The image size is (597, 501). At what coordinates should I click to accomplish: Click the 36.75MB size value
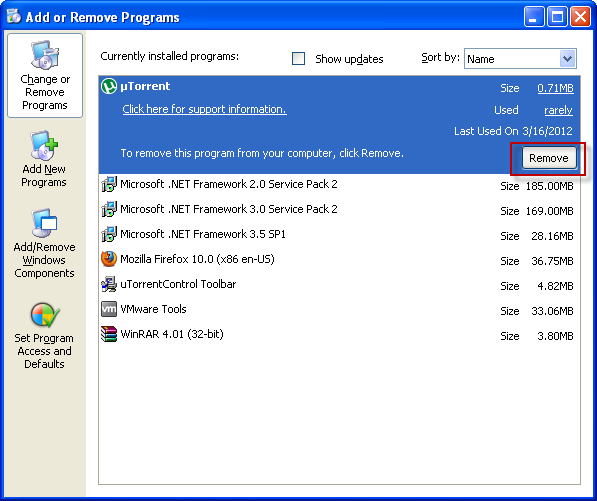(552, 261)
